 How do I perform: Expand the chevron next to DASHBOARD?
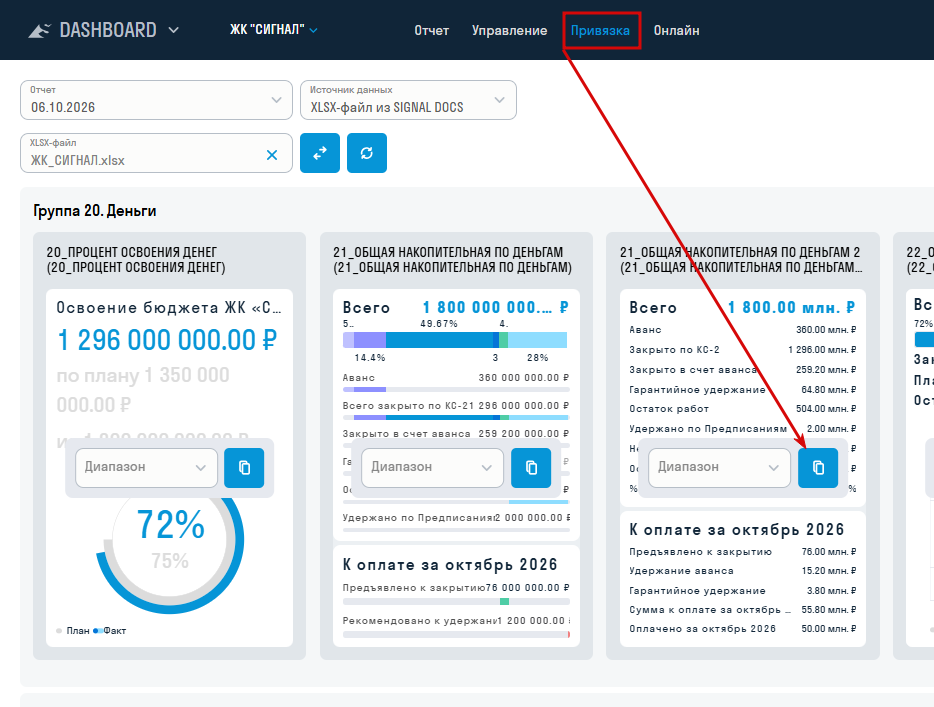coord(173,30)
